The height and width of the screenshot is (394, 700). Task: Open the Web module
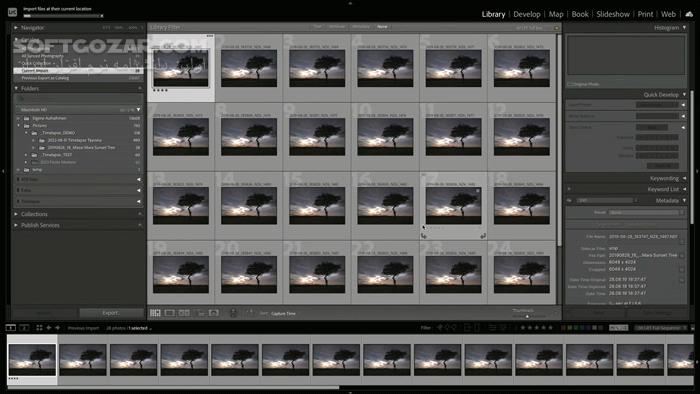(x=668, y=14)
